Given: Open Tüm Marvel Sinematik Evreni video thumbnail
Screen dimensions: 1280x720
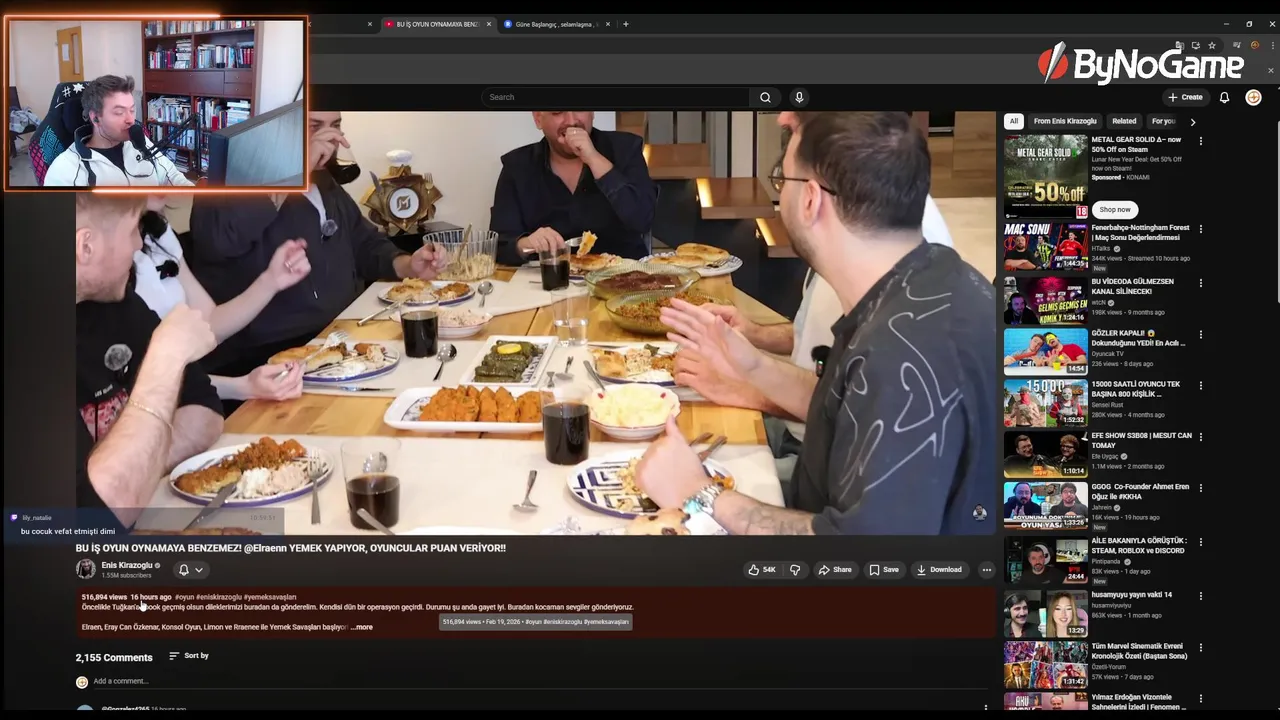Looking at the screenshot, I should click(x=1046, y=664).
